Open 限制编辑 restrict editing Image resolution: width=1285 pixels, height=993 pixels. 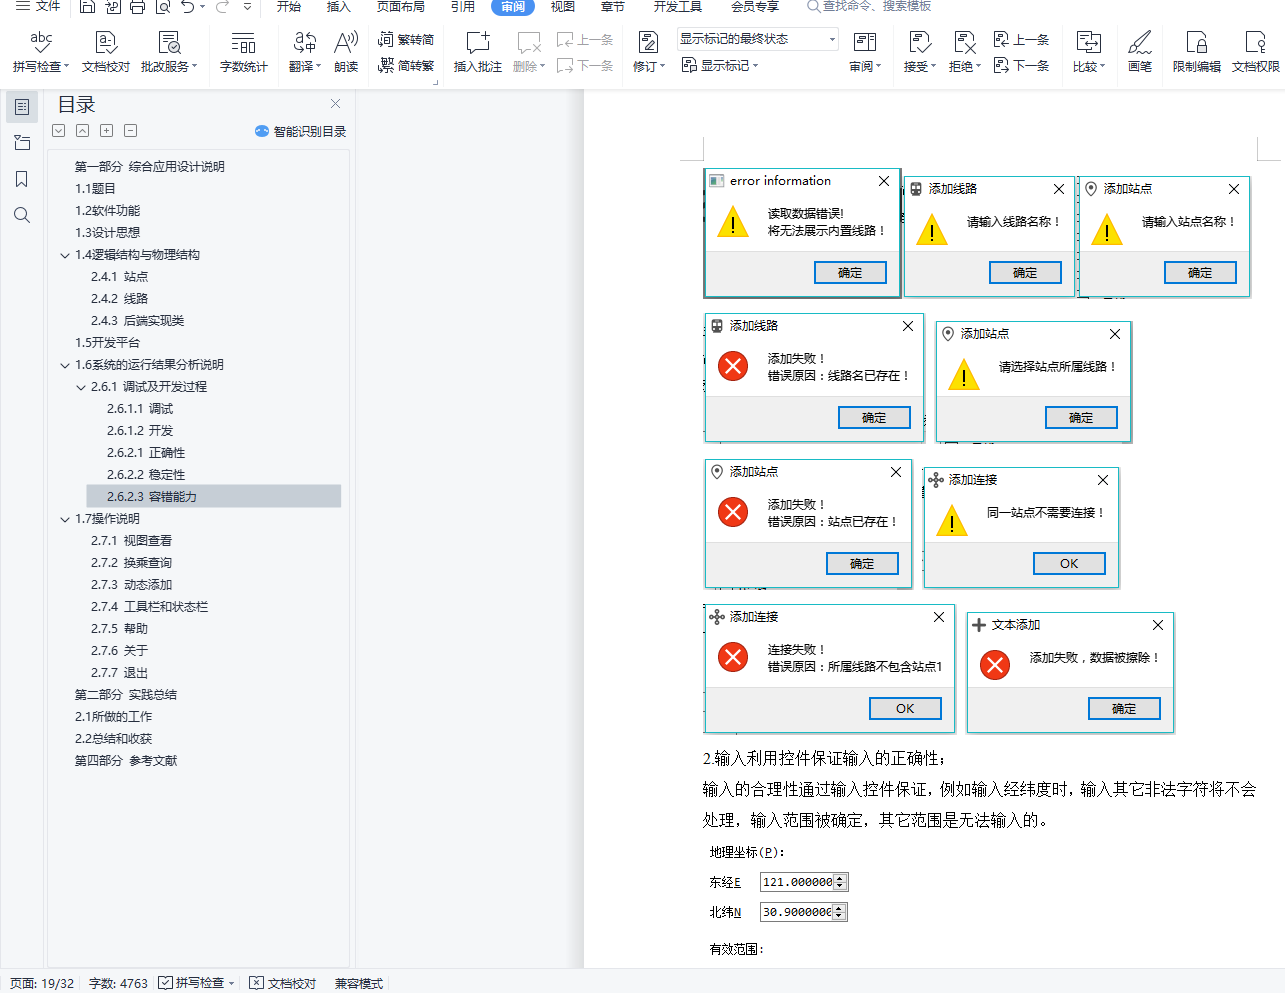coord(1197,51)
